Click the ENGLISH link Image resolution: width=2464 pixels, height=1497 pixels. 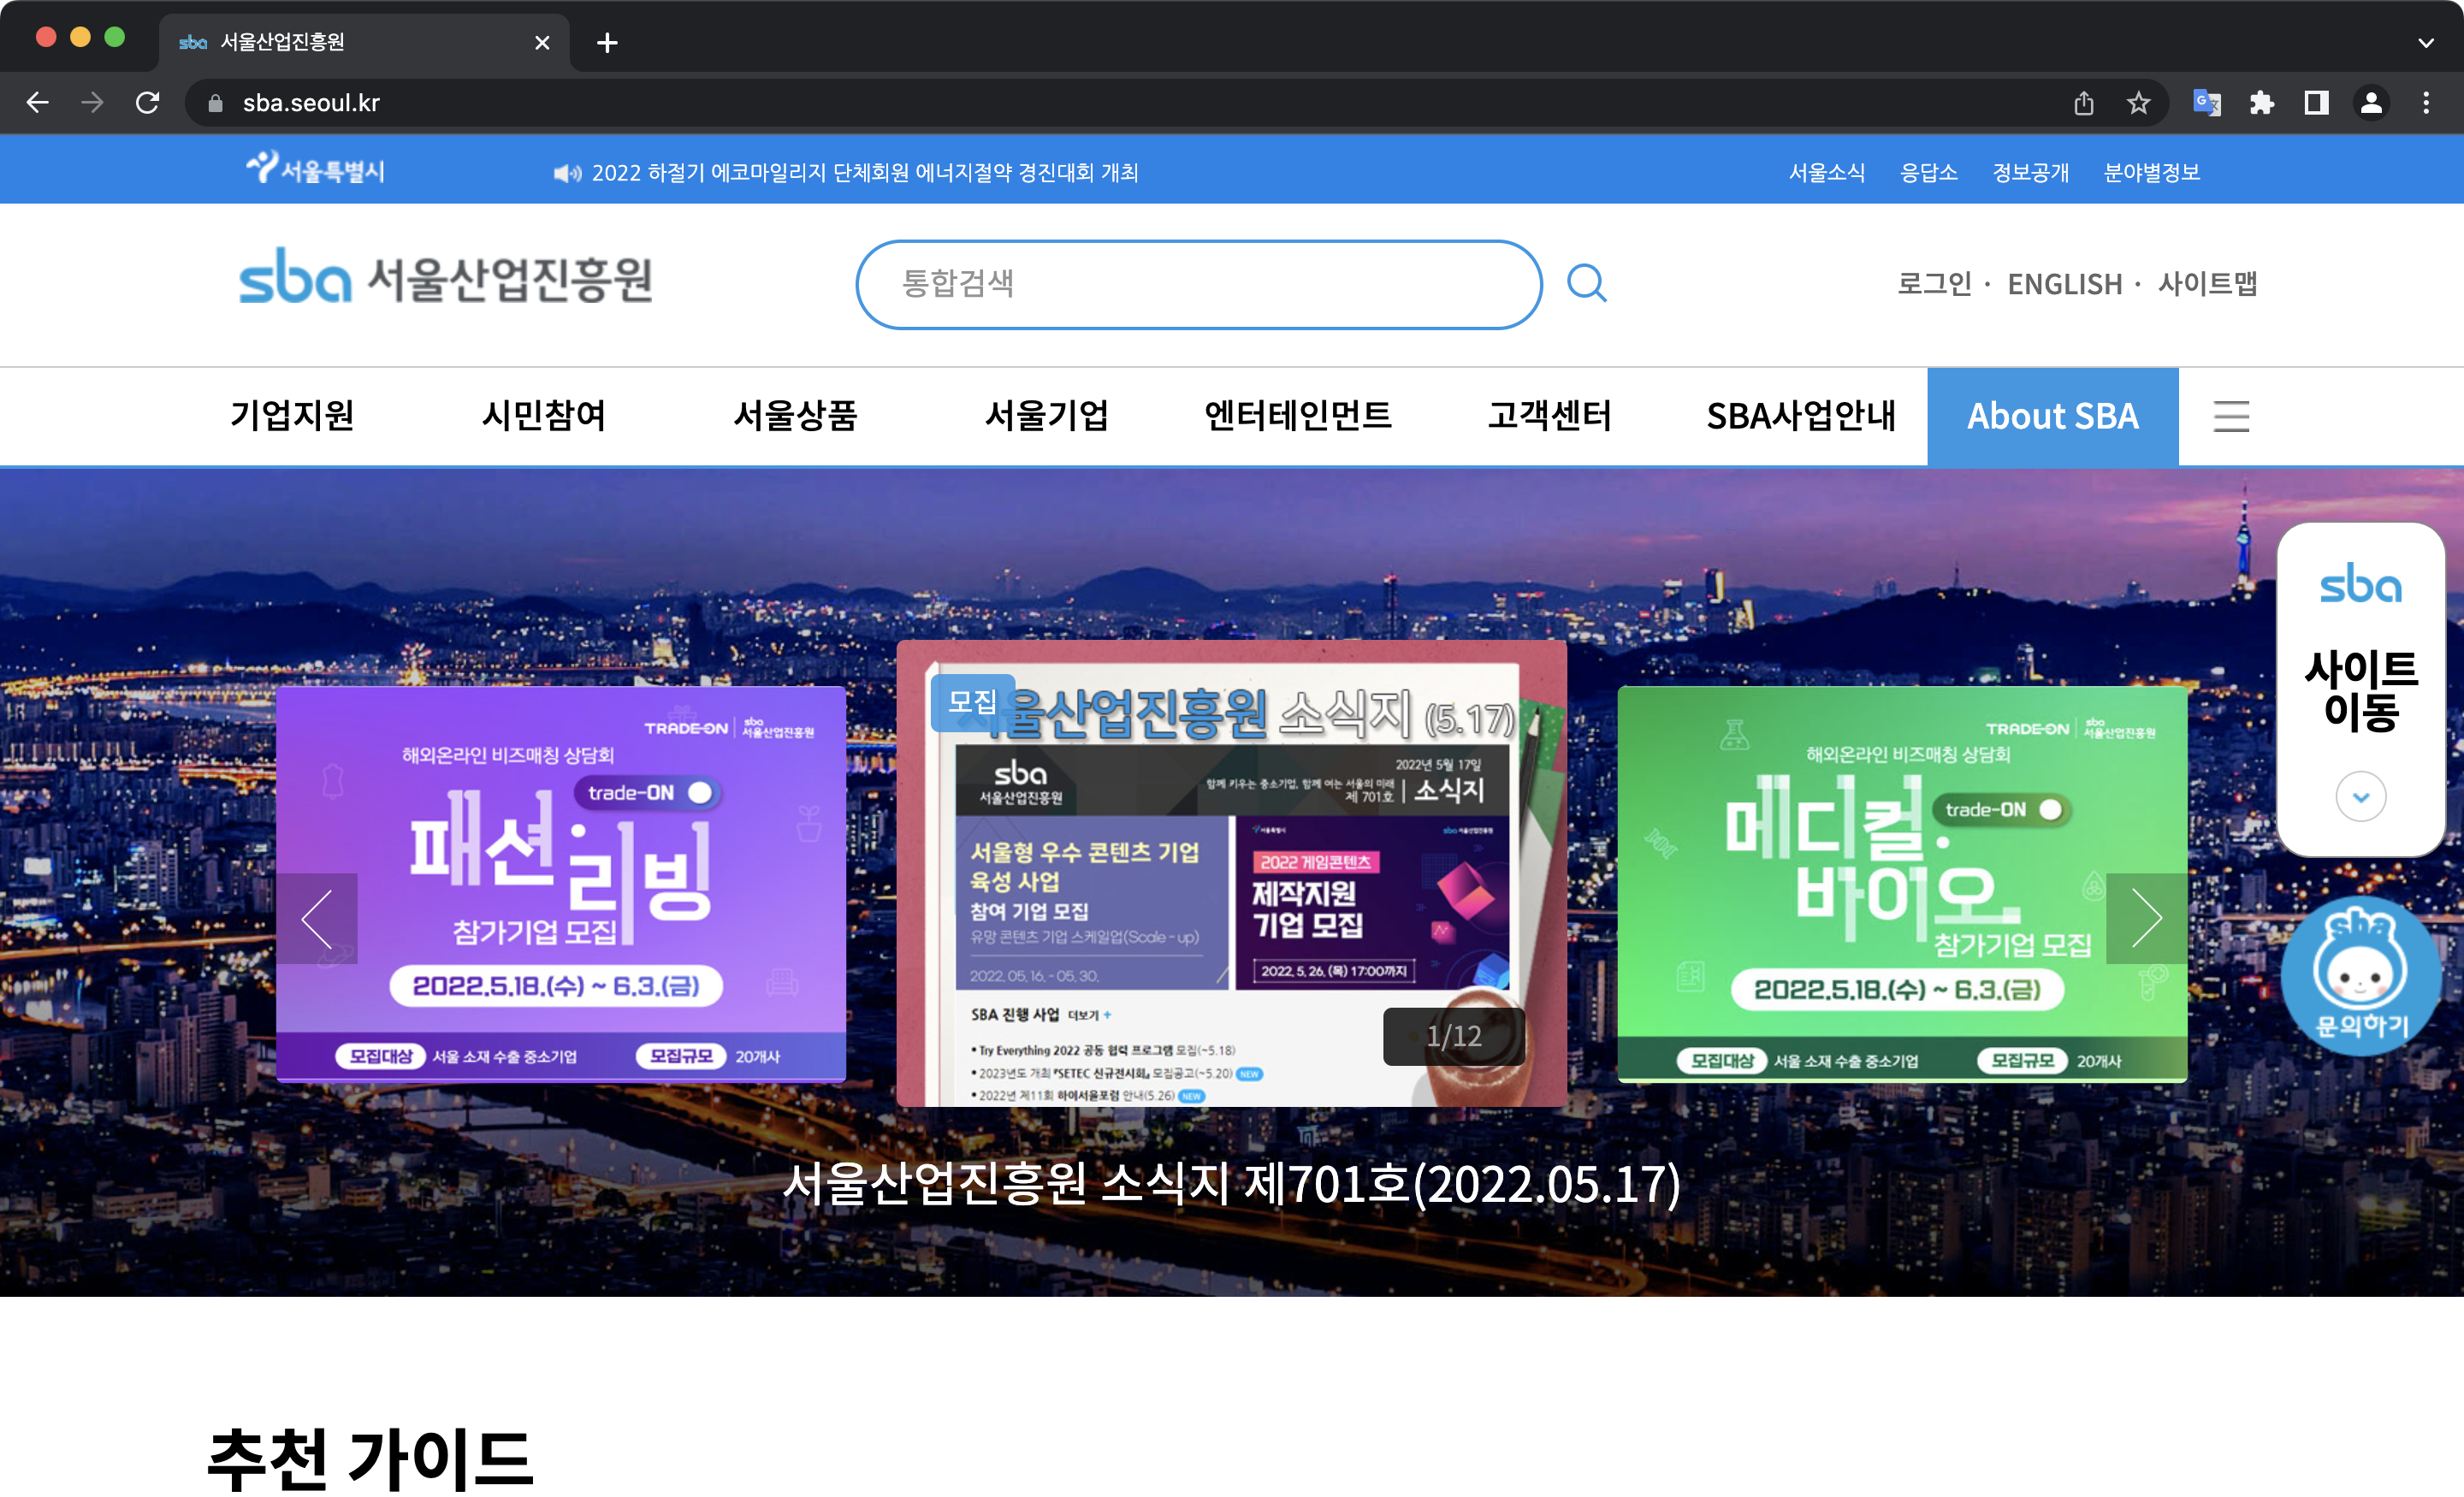pyautogui.click(x=2065, y=284)
